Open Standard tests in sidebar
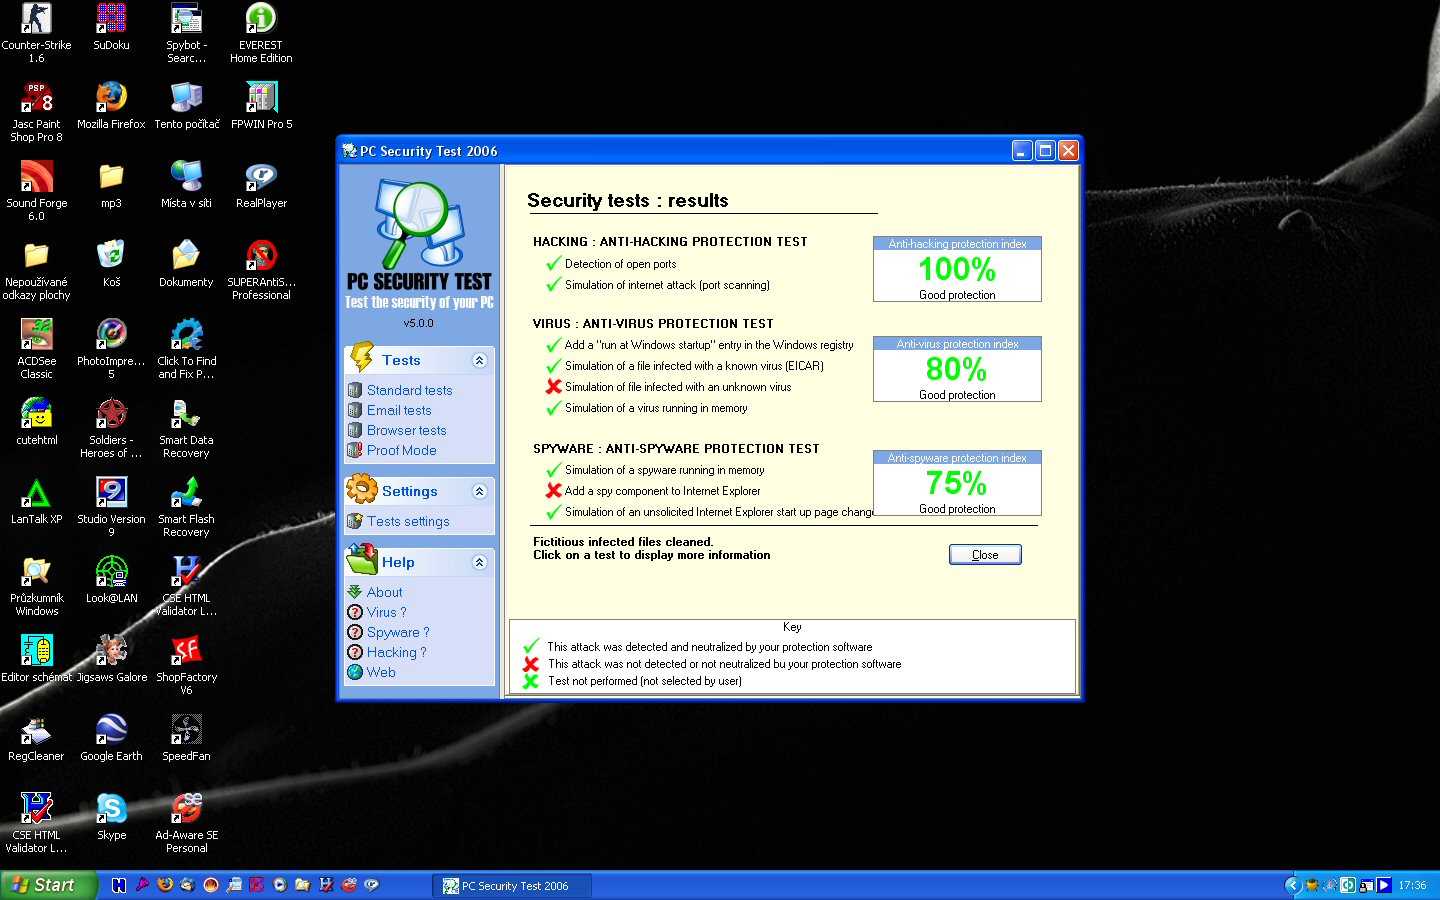 409,390
